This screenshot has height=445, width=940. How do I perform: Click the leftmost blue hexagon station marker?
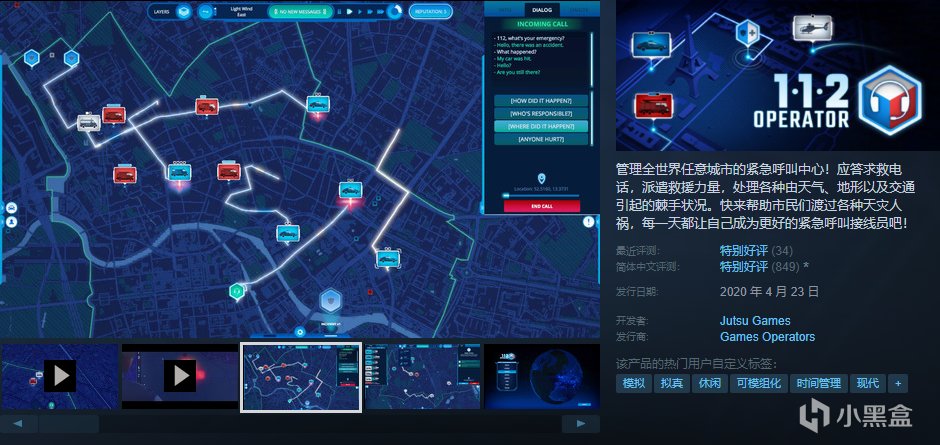(31, 58)
